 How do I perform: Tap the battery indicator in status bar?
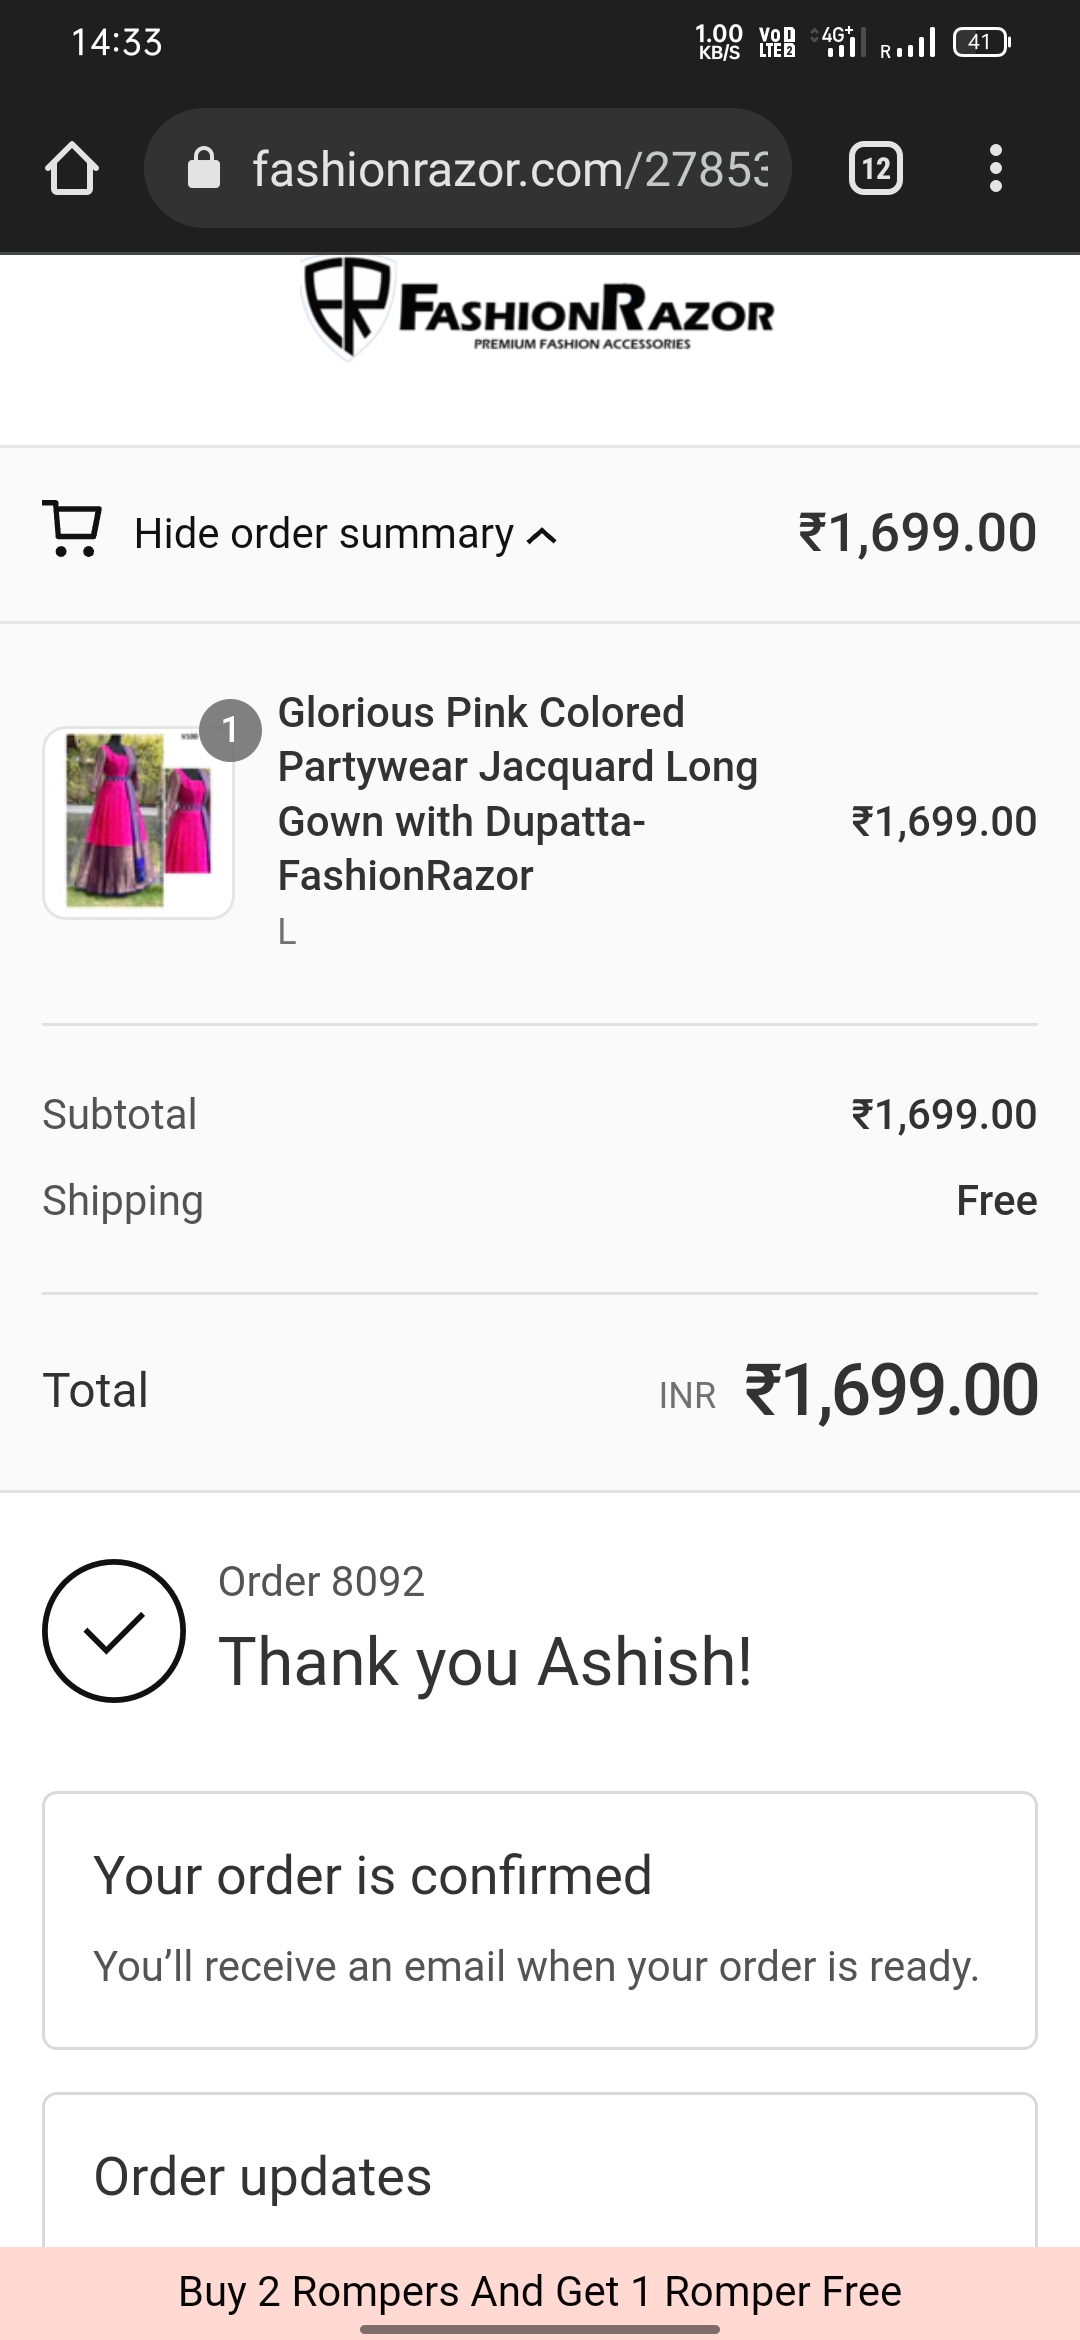981,42
